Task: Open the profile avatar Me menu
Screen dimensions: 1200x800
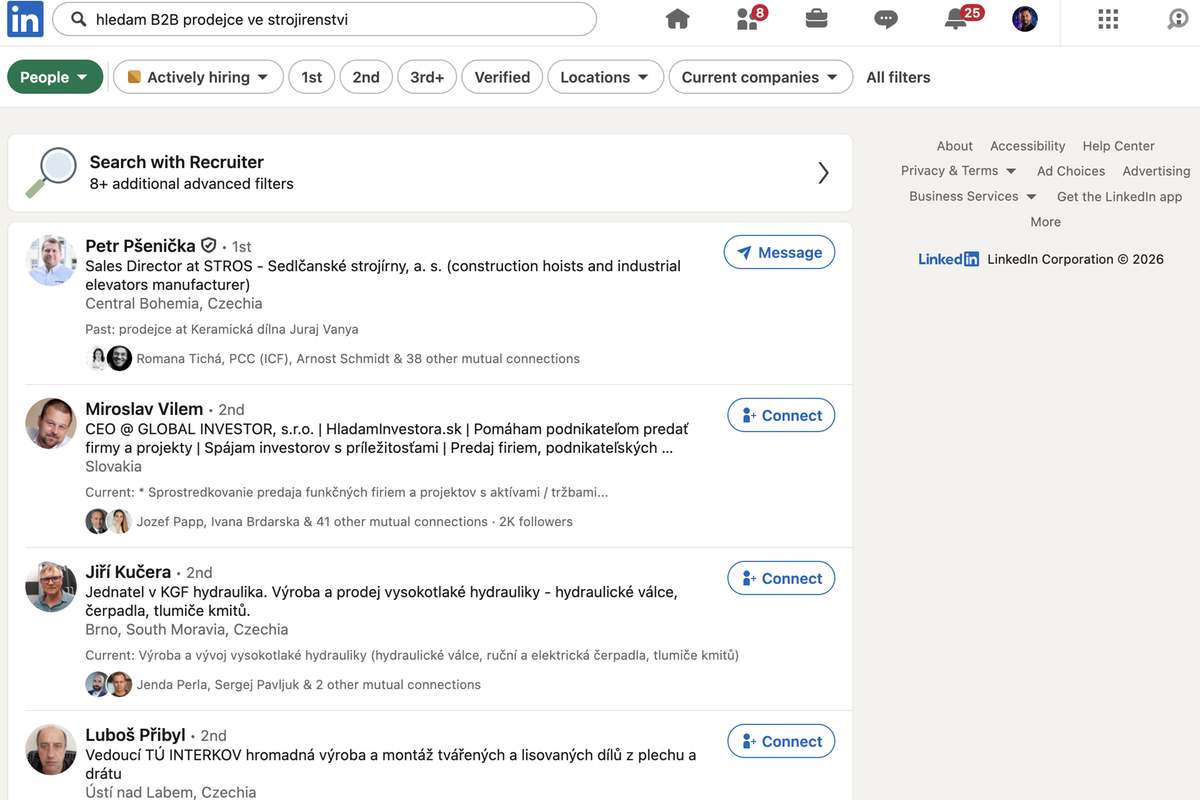Action: (x=1025, y=19)
